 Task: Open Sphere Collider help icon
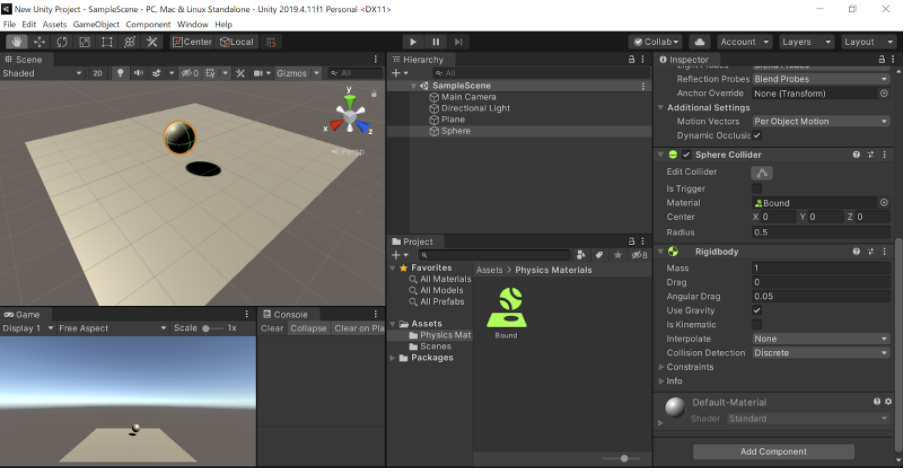click(856, 155)
